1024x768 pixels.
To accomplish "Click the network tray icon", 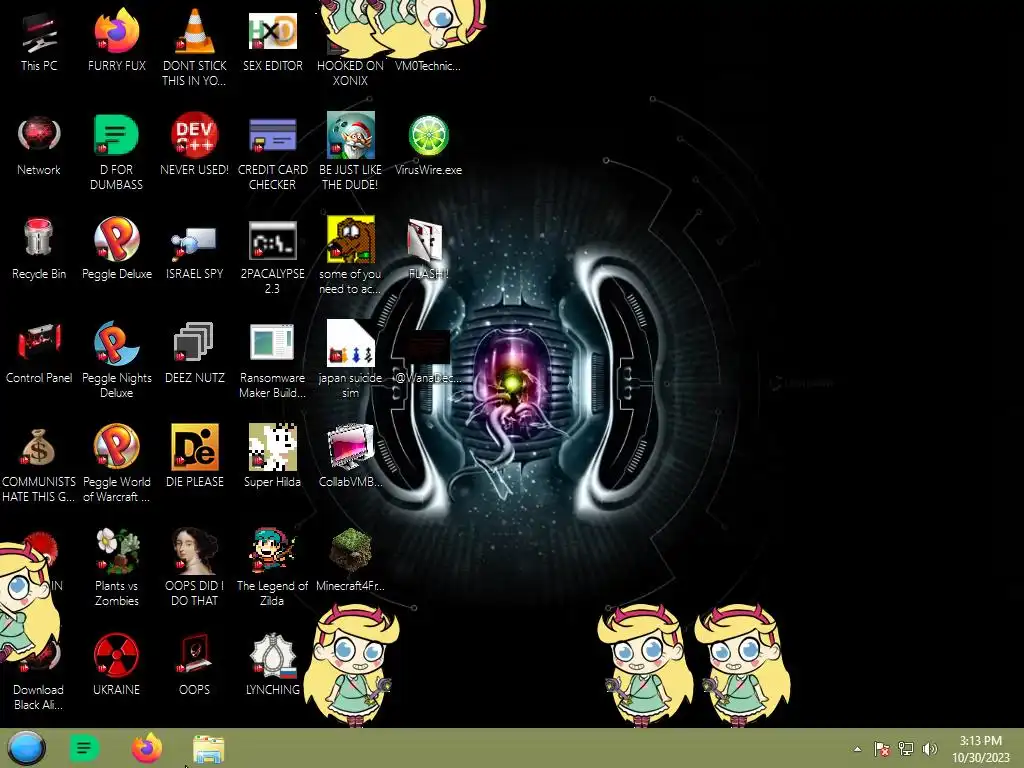I will (906, 749).
